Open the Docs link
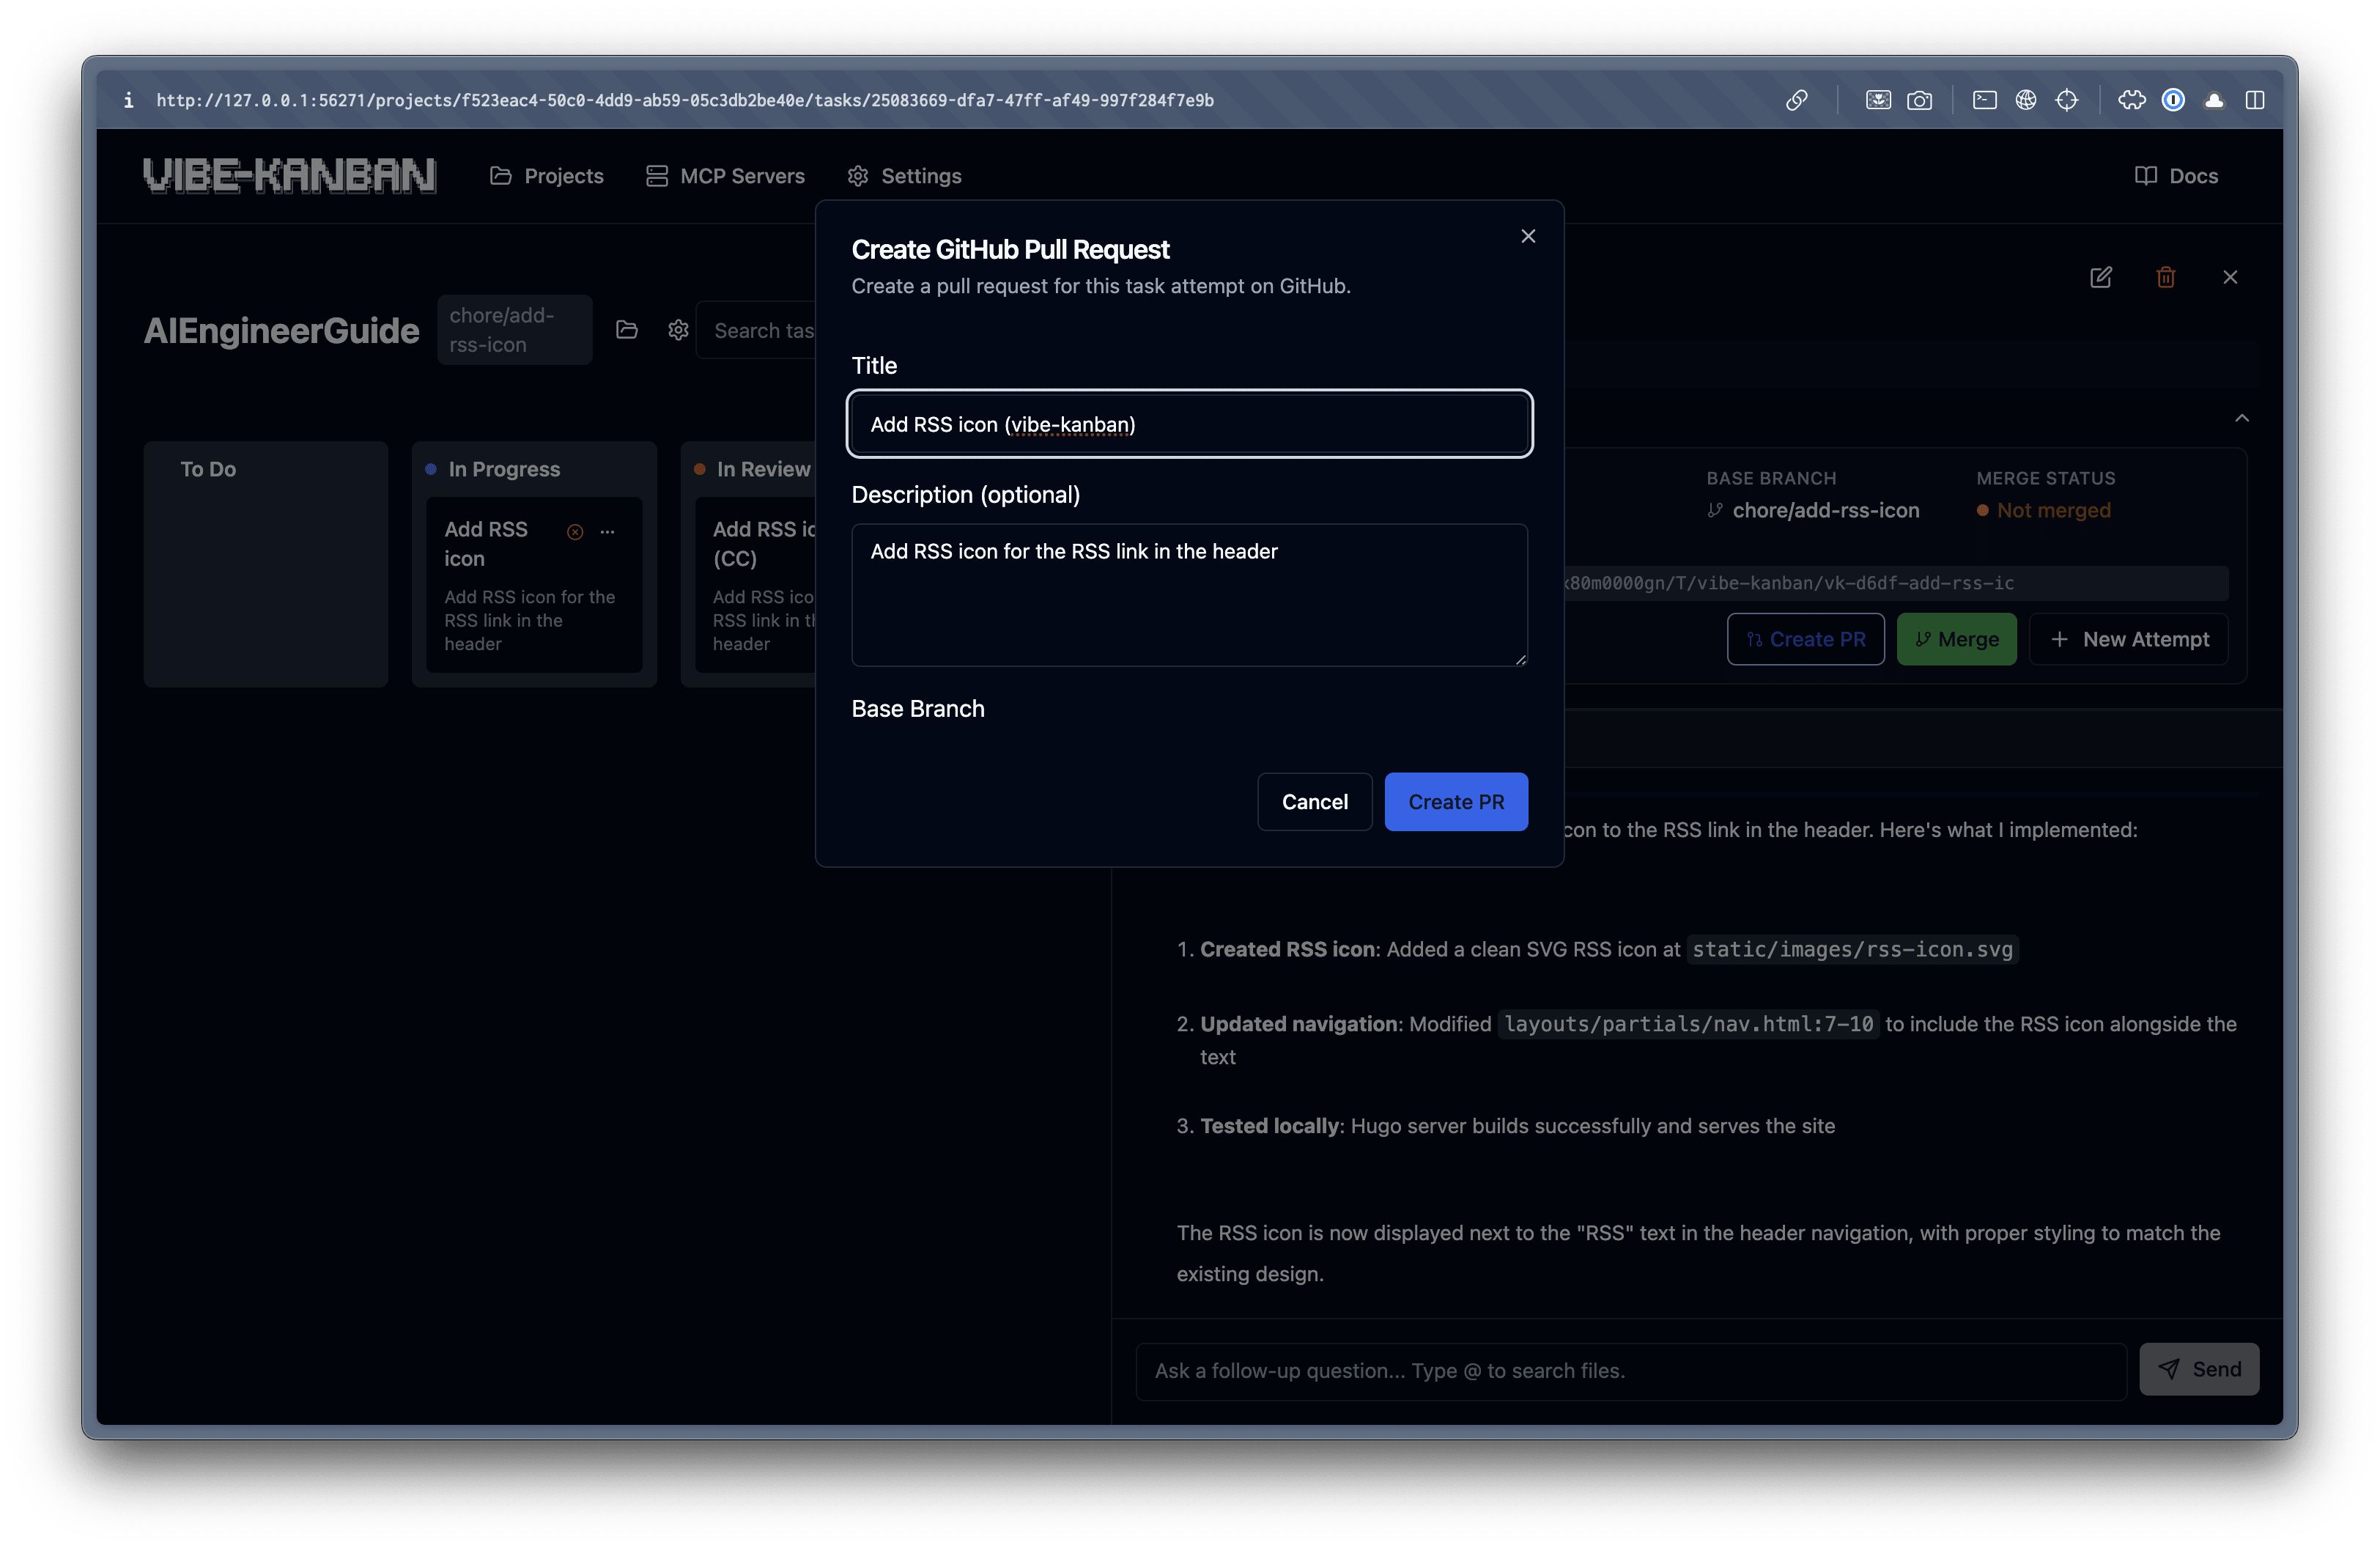Screen dimensions: 2380x1548 2176,176
